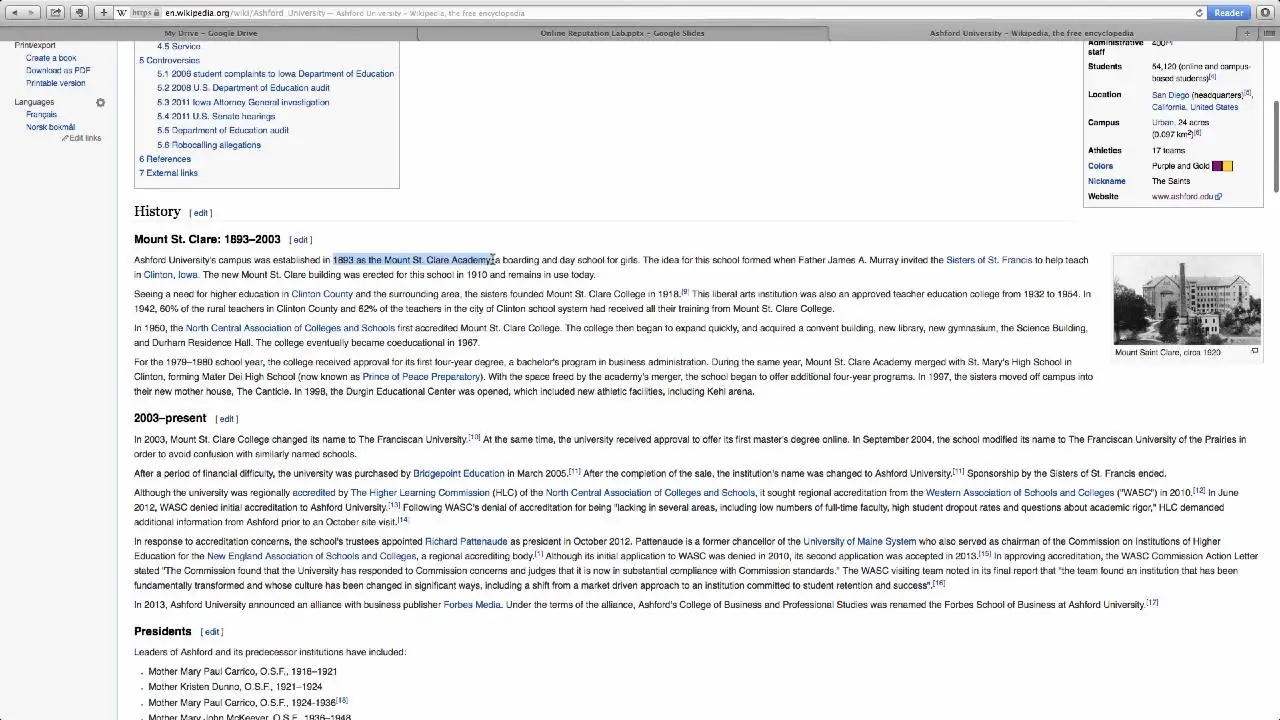The height and width of the screenshot is (720, 1280).
Task: Open Urban campus link in infobox
Action: 1163,122
